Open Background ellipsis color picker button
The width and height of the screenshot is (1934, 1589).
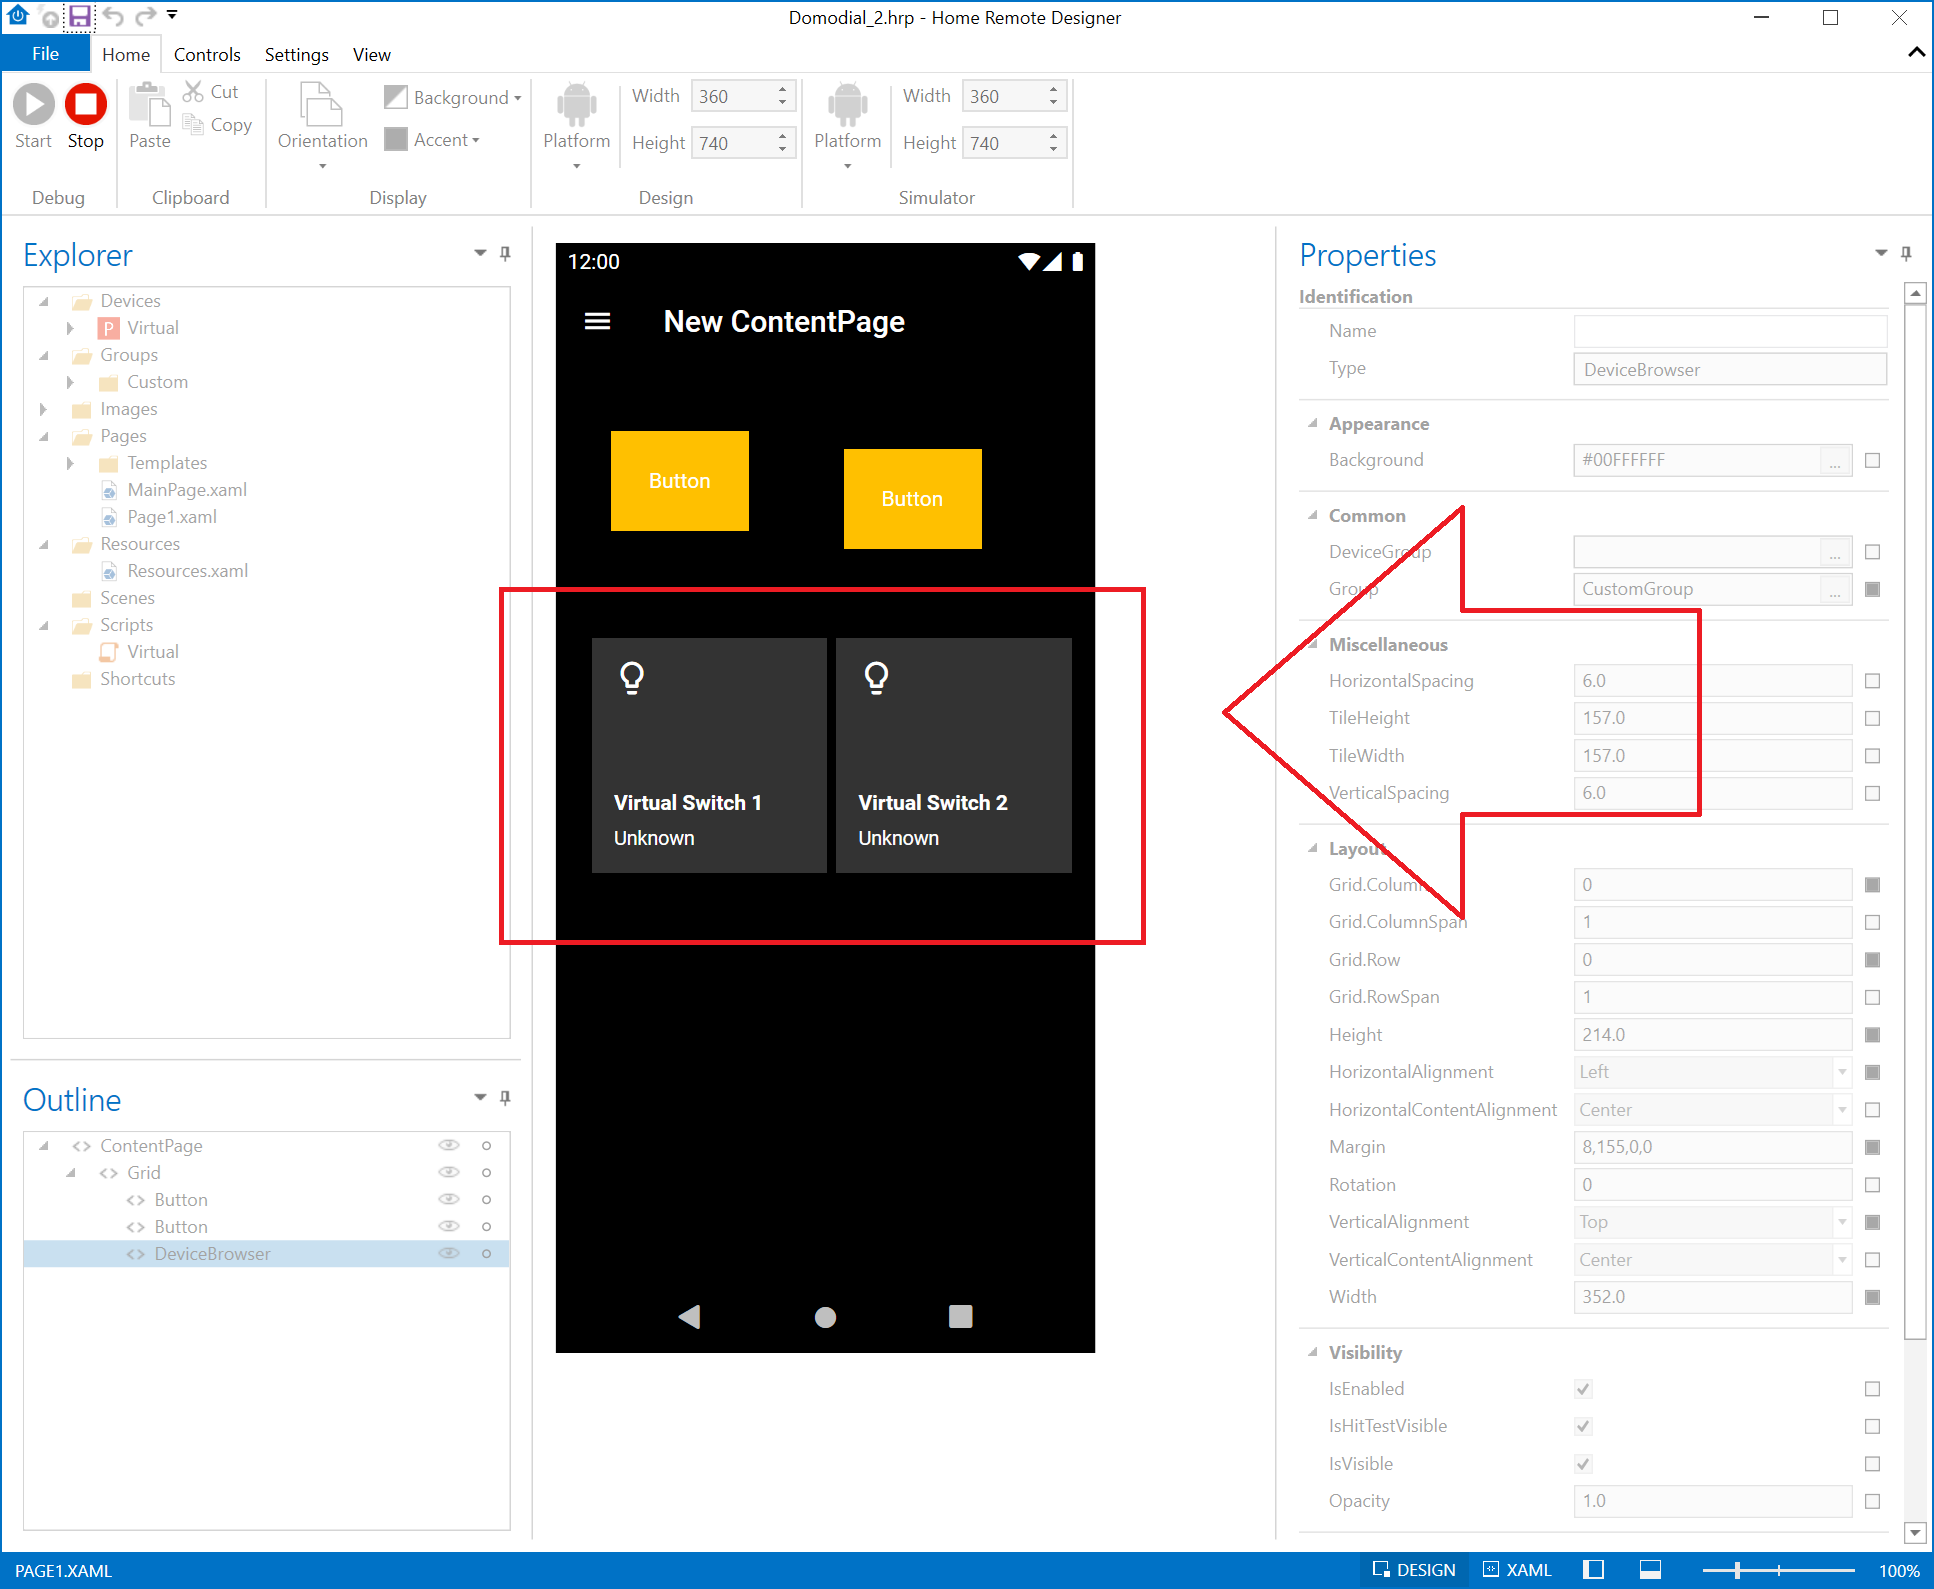(x=1834, y=461)
